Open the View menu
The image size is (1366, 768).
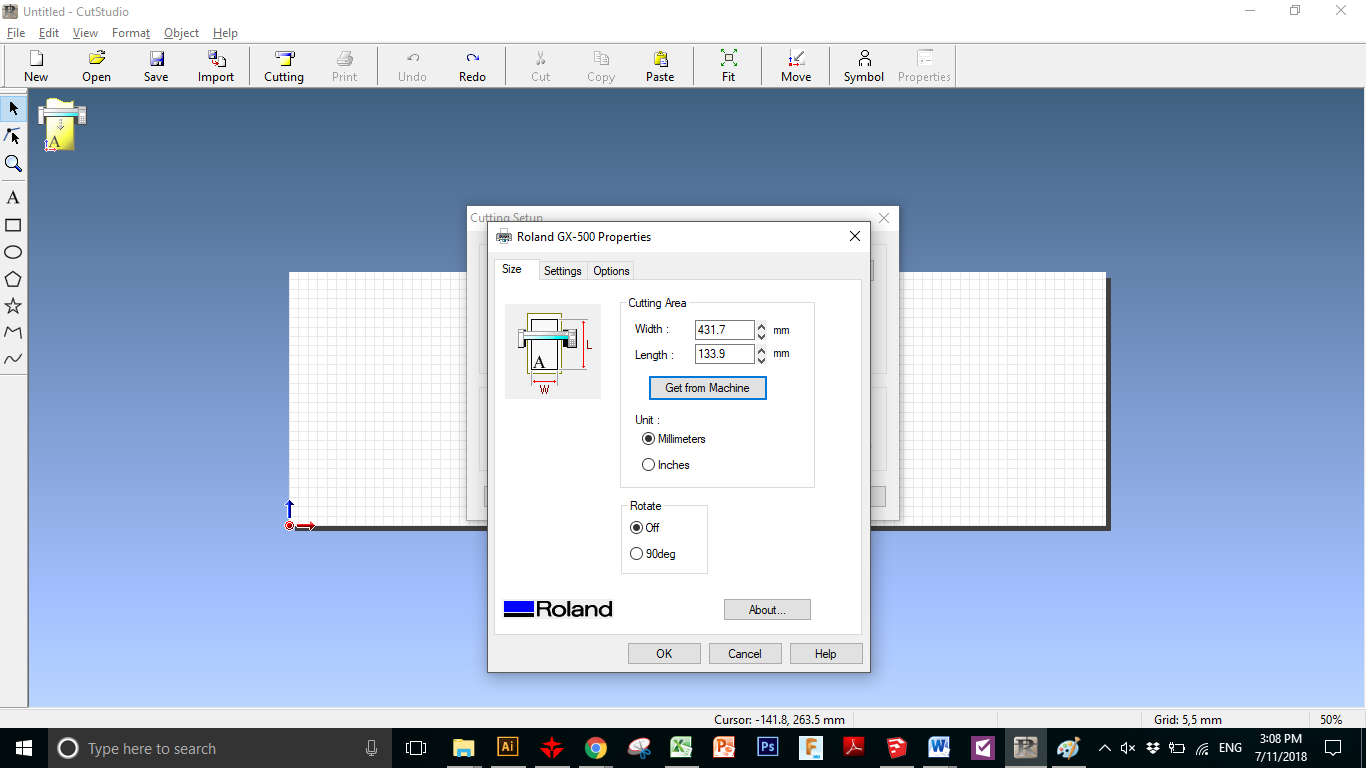coord(86,33)
